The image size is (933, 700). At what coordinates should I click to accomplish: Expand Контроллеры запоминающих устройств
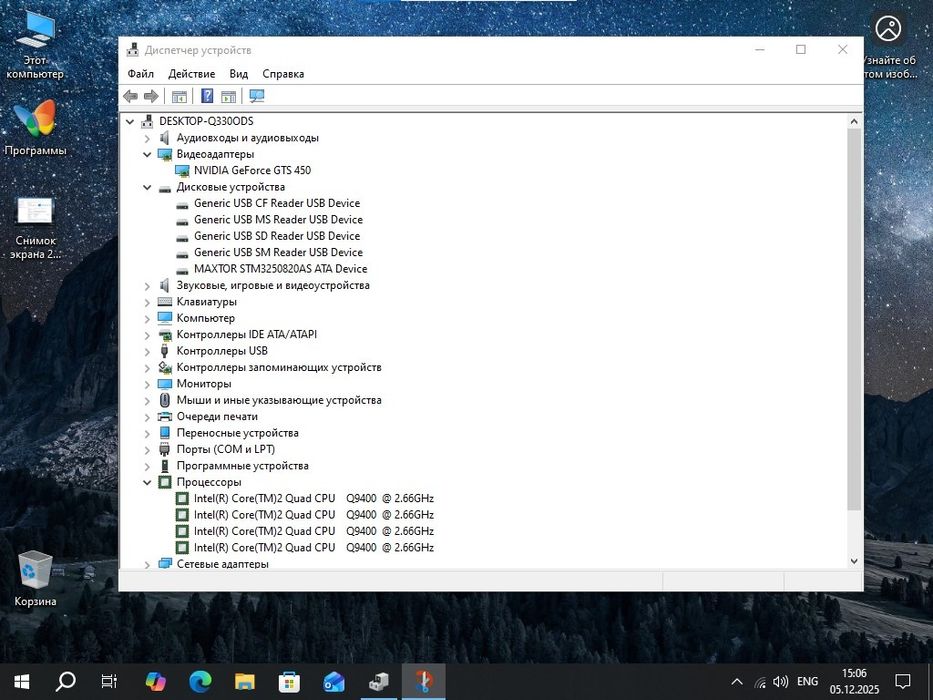click(147, 368)
